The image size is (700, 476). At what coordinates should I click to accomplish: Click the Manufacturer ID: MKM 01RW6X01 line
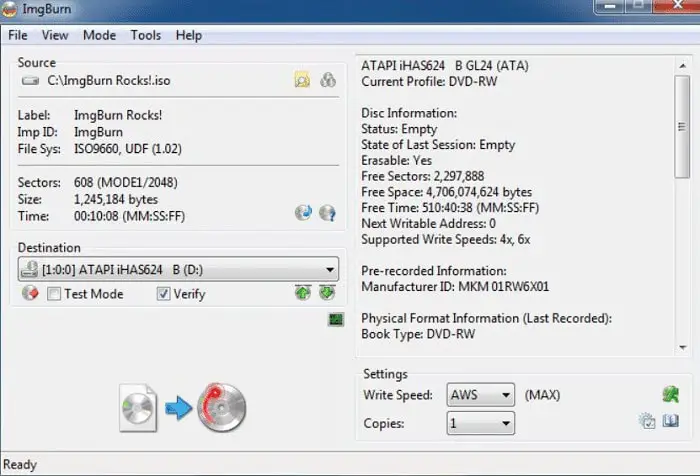[455, 287]
